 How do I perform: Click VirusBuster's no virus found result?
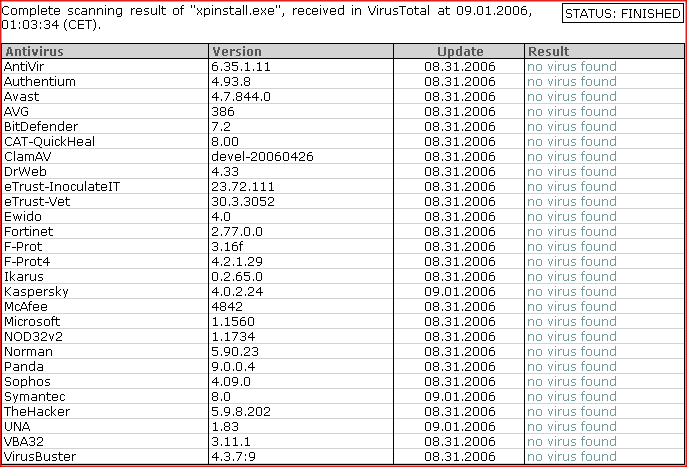pos(572,456)
